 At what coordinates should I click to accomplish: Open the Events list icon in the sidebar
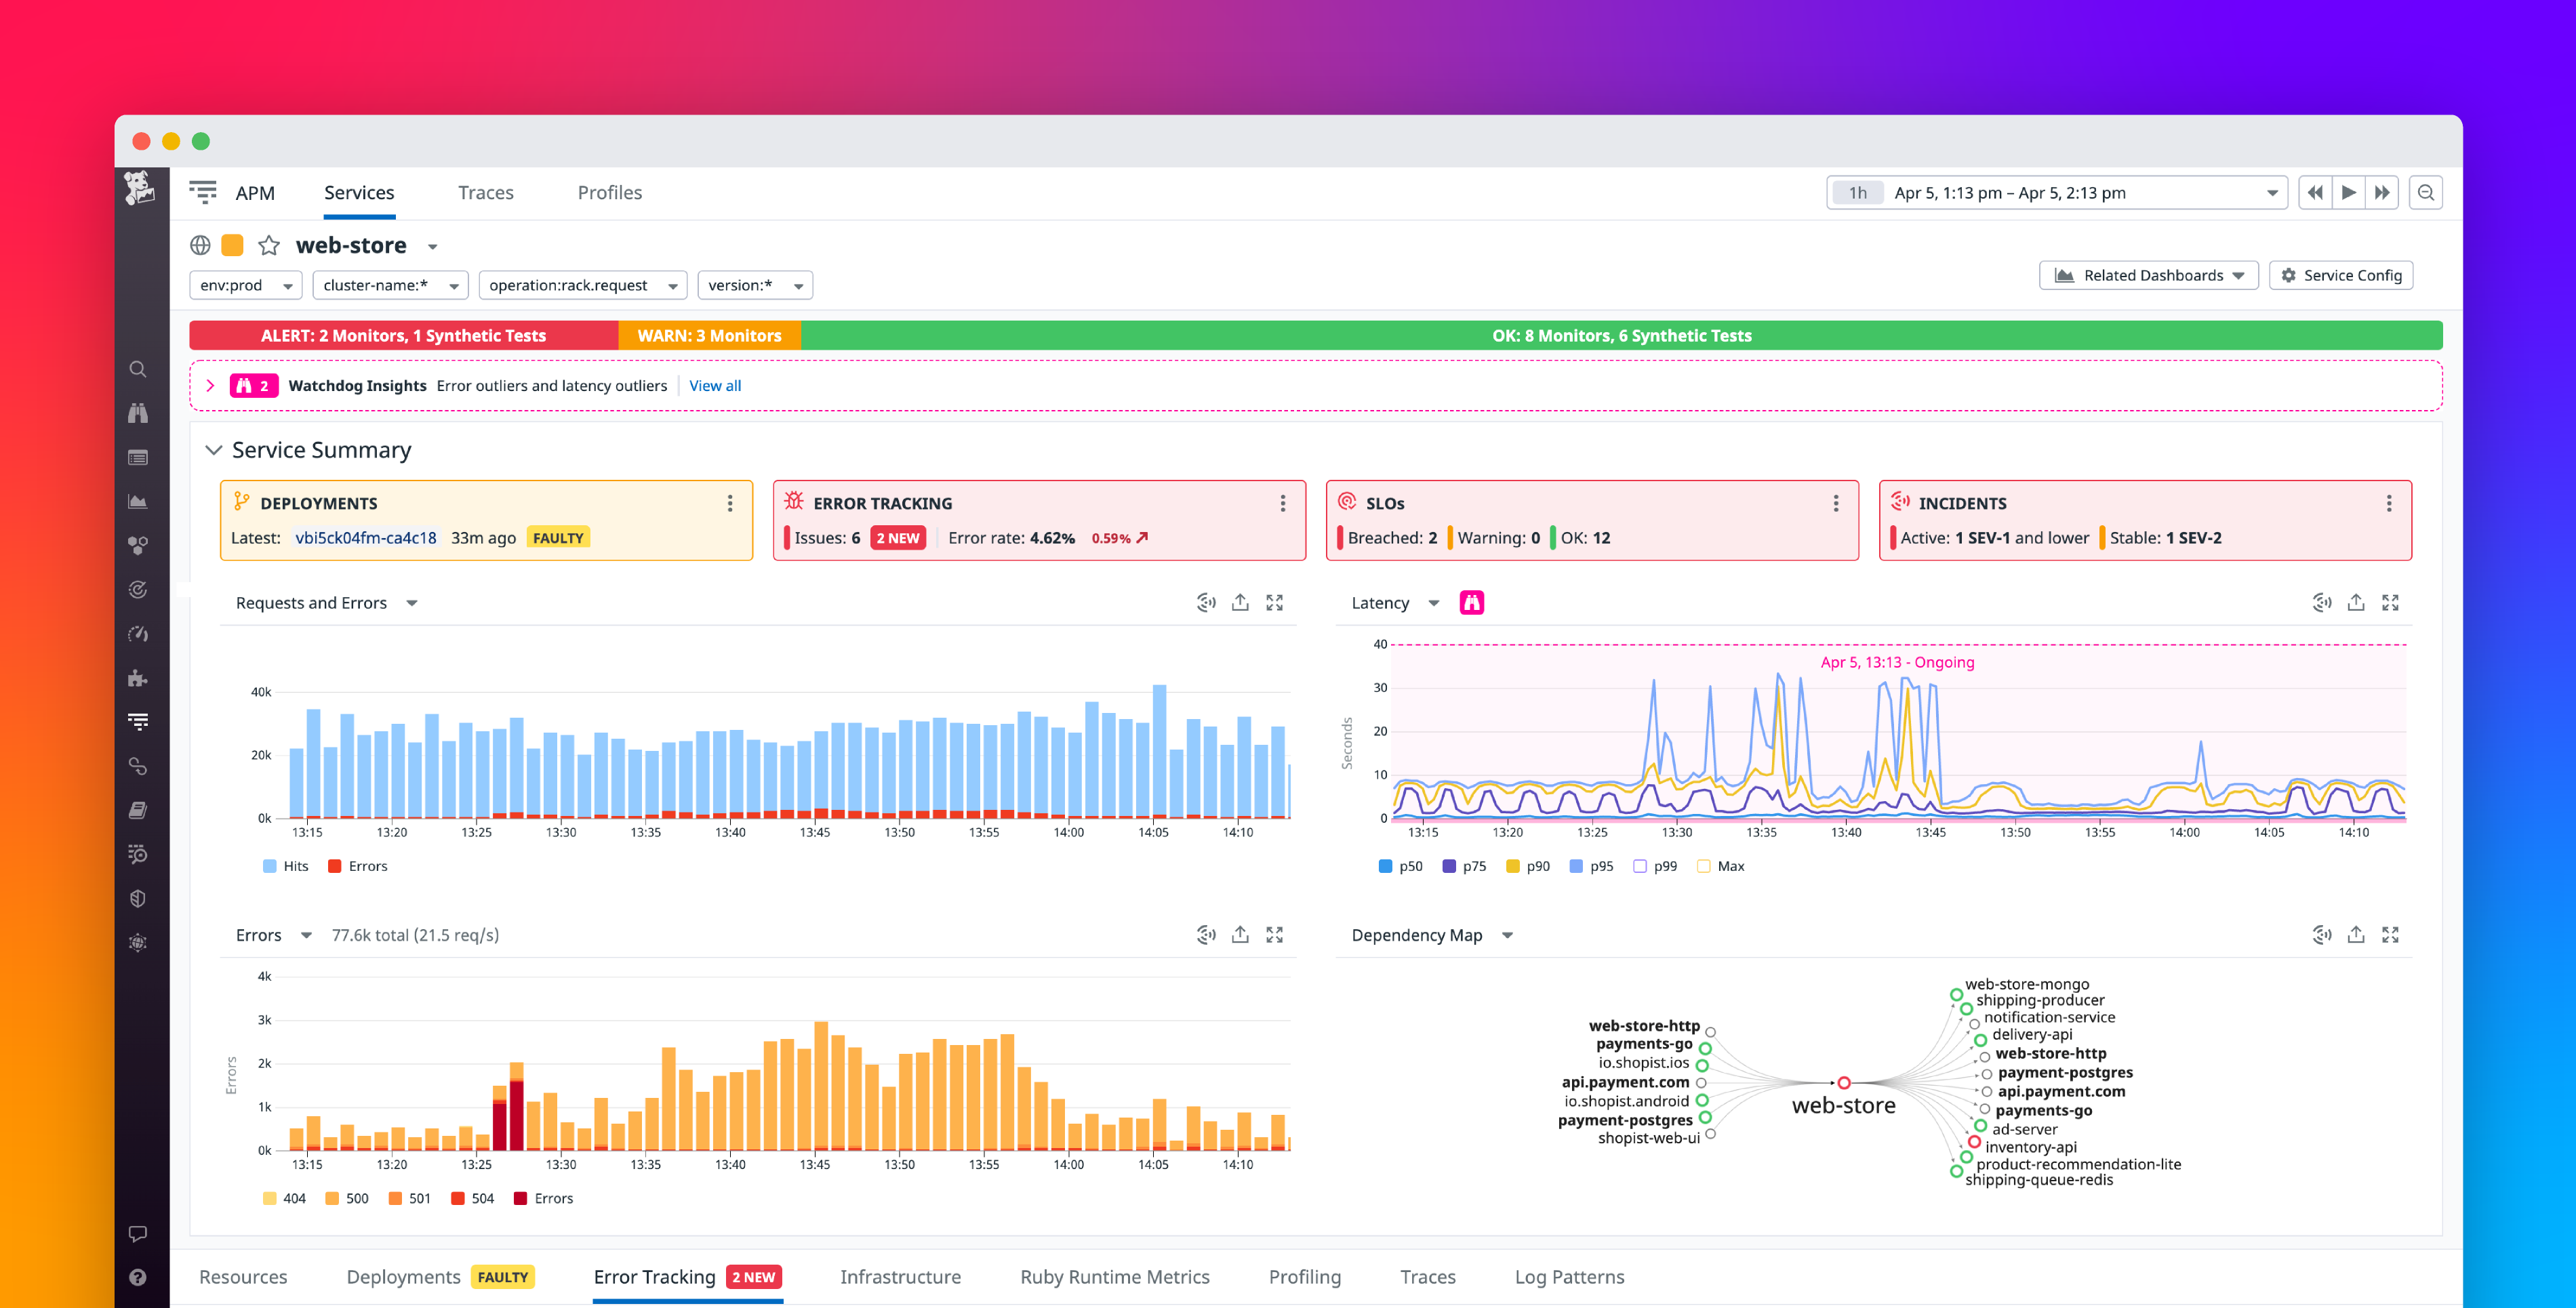point(138,457)
